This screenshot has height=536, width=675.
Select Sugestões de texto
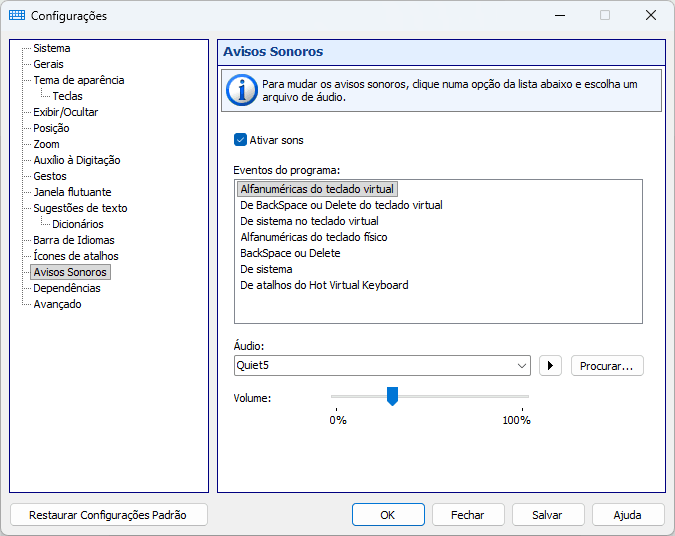(x=80, y=208)
